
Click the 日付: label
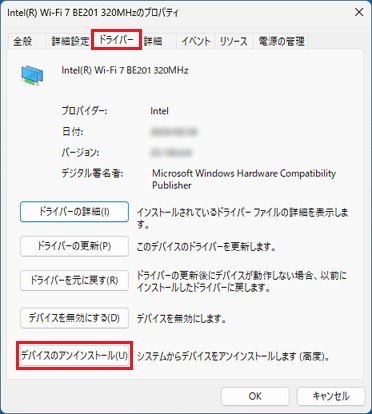(x=72, y=132)
